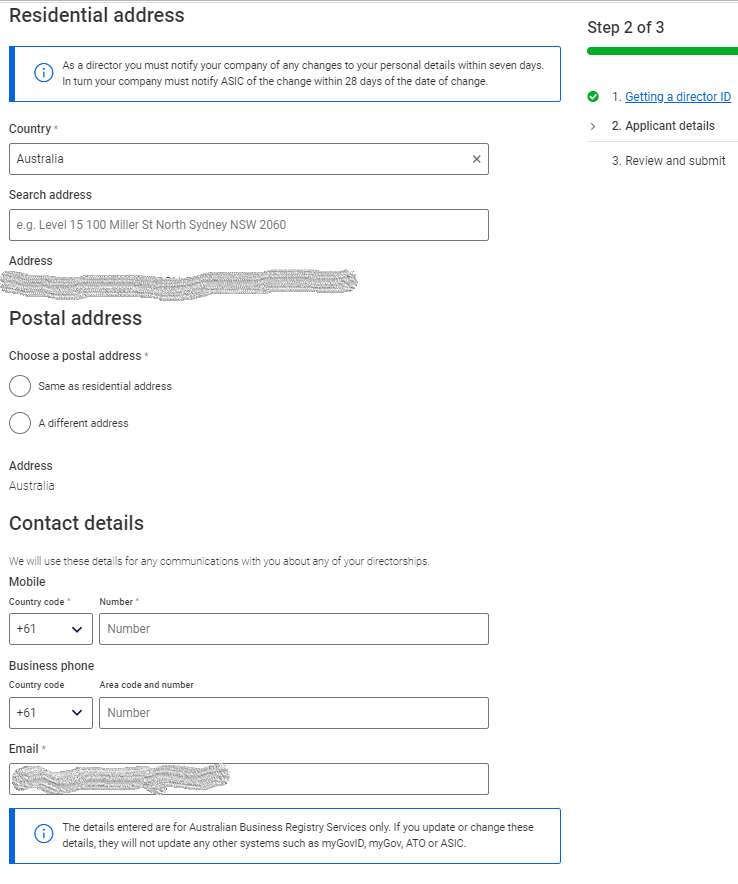This screenshot has height=884, width=738.
Task: Click the Mobile number field
Action: click(294, 629)
